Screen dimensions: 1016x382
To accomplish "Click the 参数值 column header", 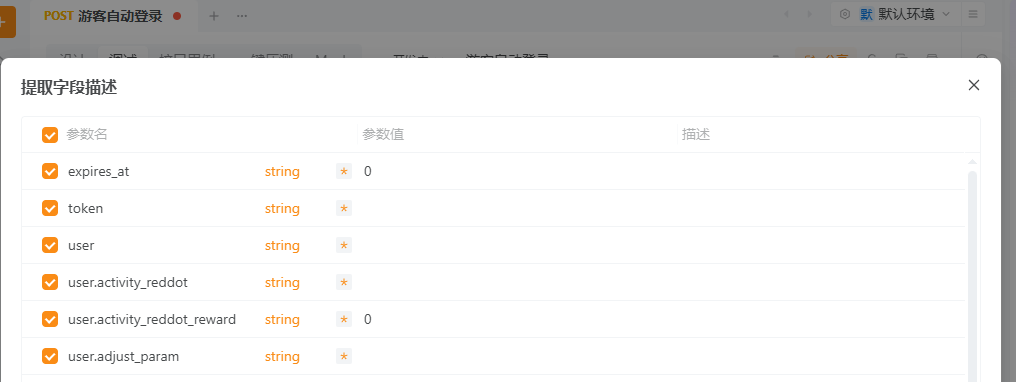I will (x=384, y=135).
